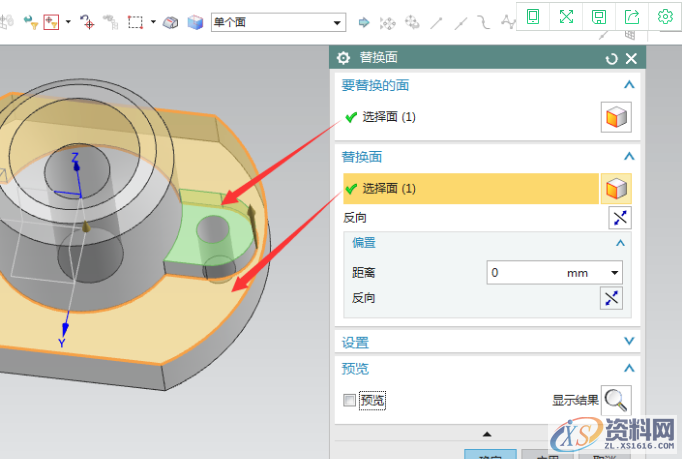Click the first diagonal line snap icon
Screen dimensions: 682x459
(436, 23)
